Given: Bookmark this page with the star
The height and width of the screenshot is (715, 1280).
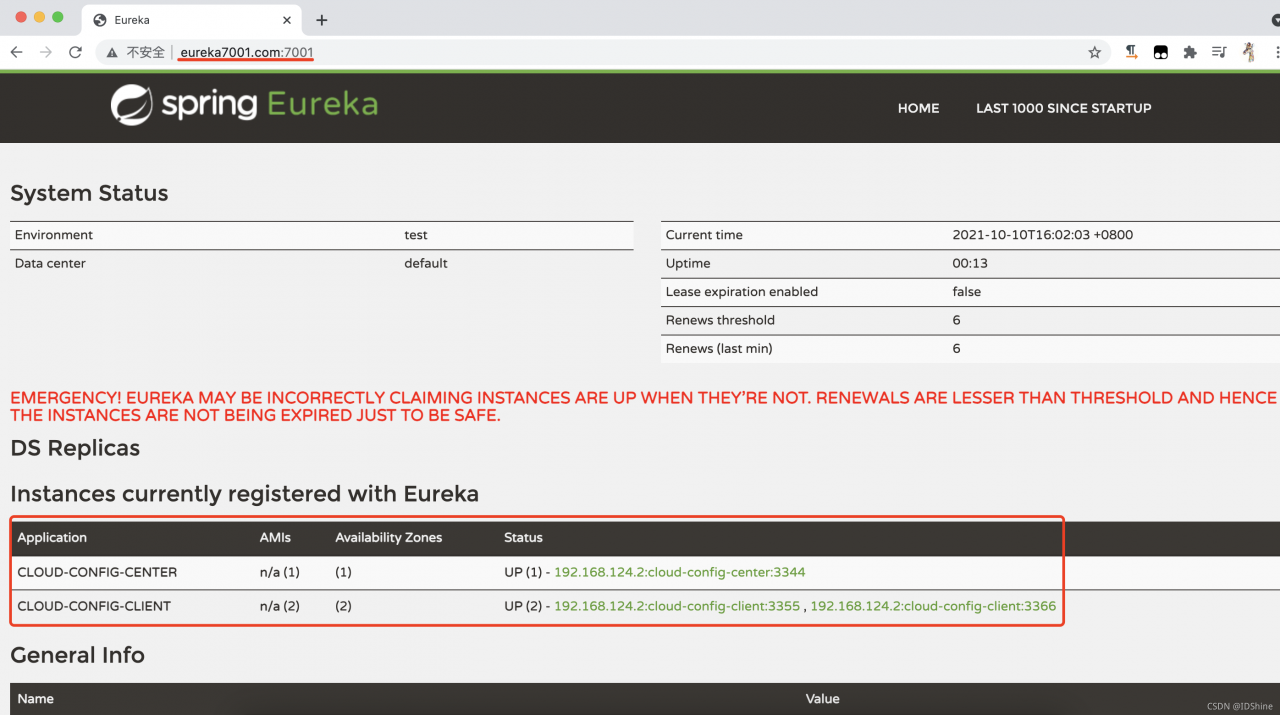Looking at the screenshot, I should point(1094,52).
